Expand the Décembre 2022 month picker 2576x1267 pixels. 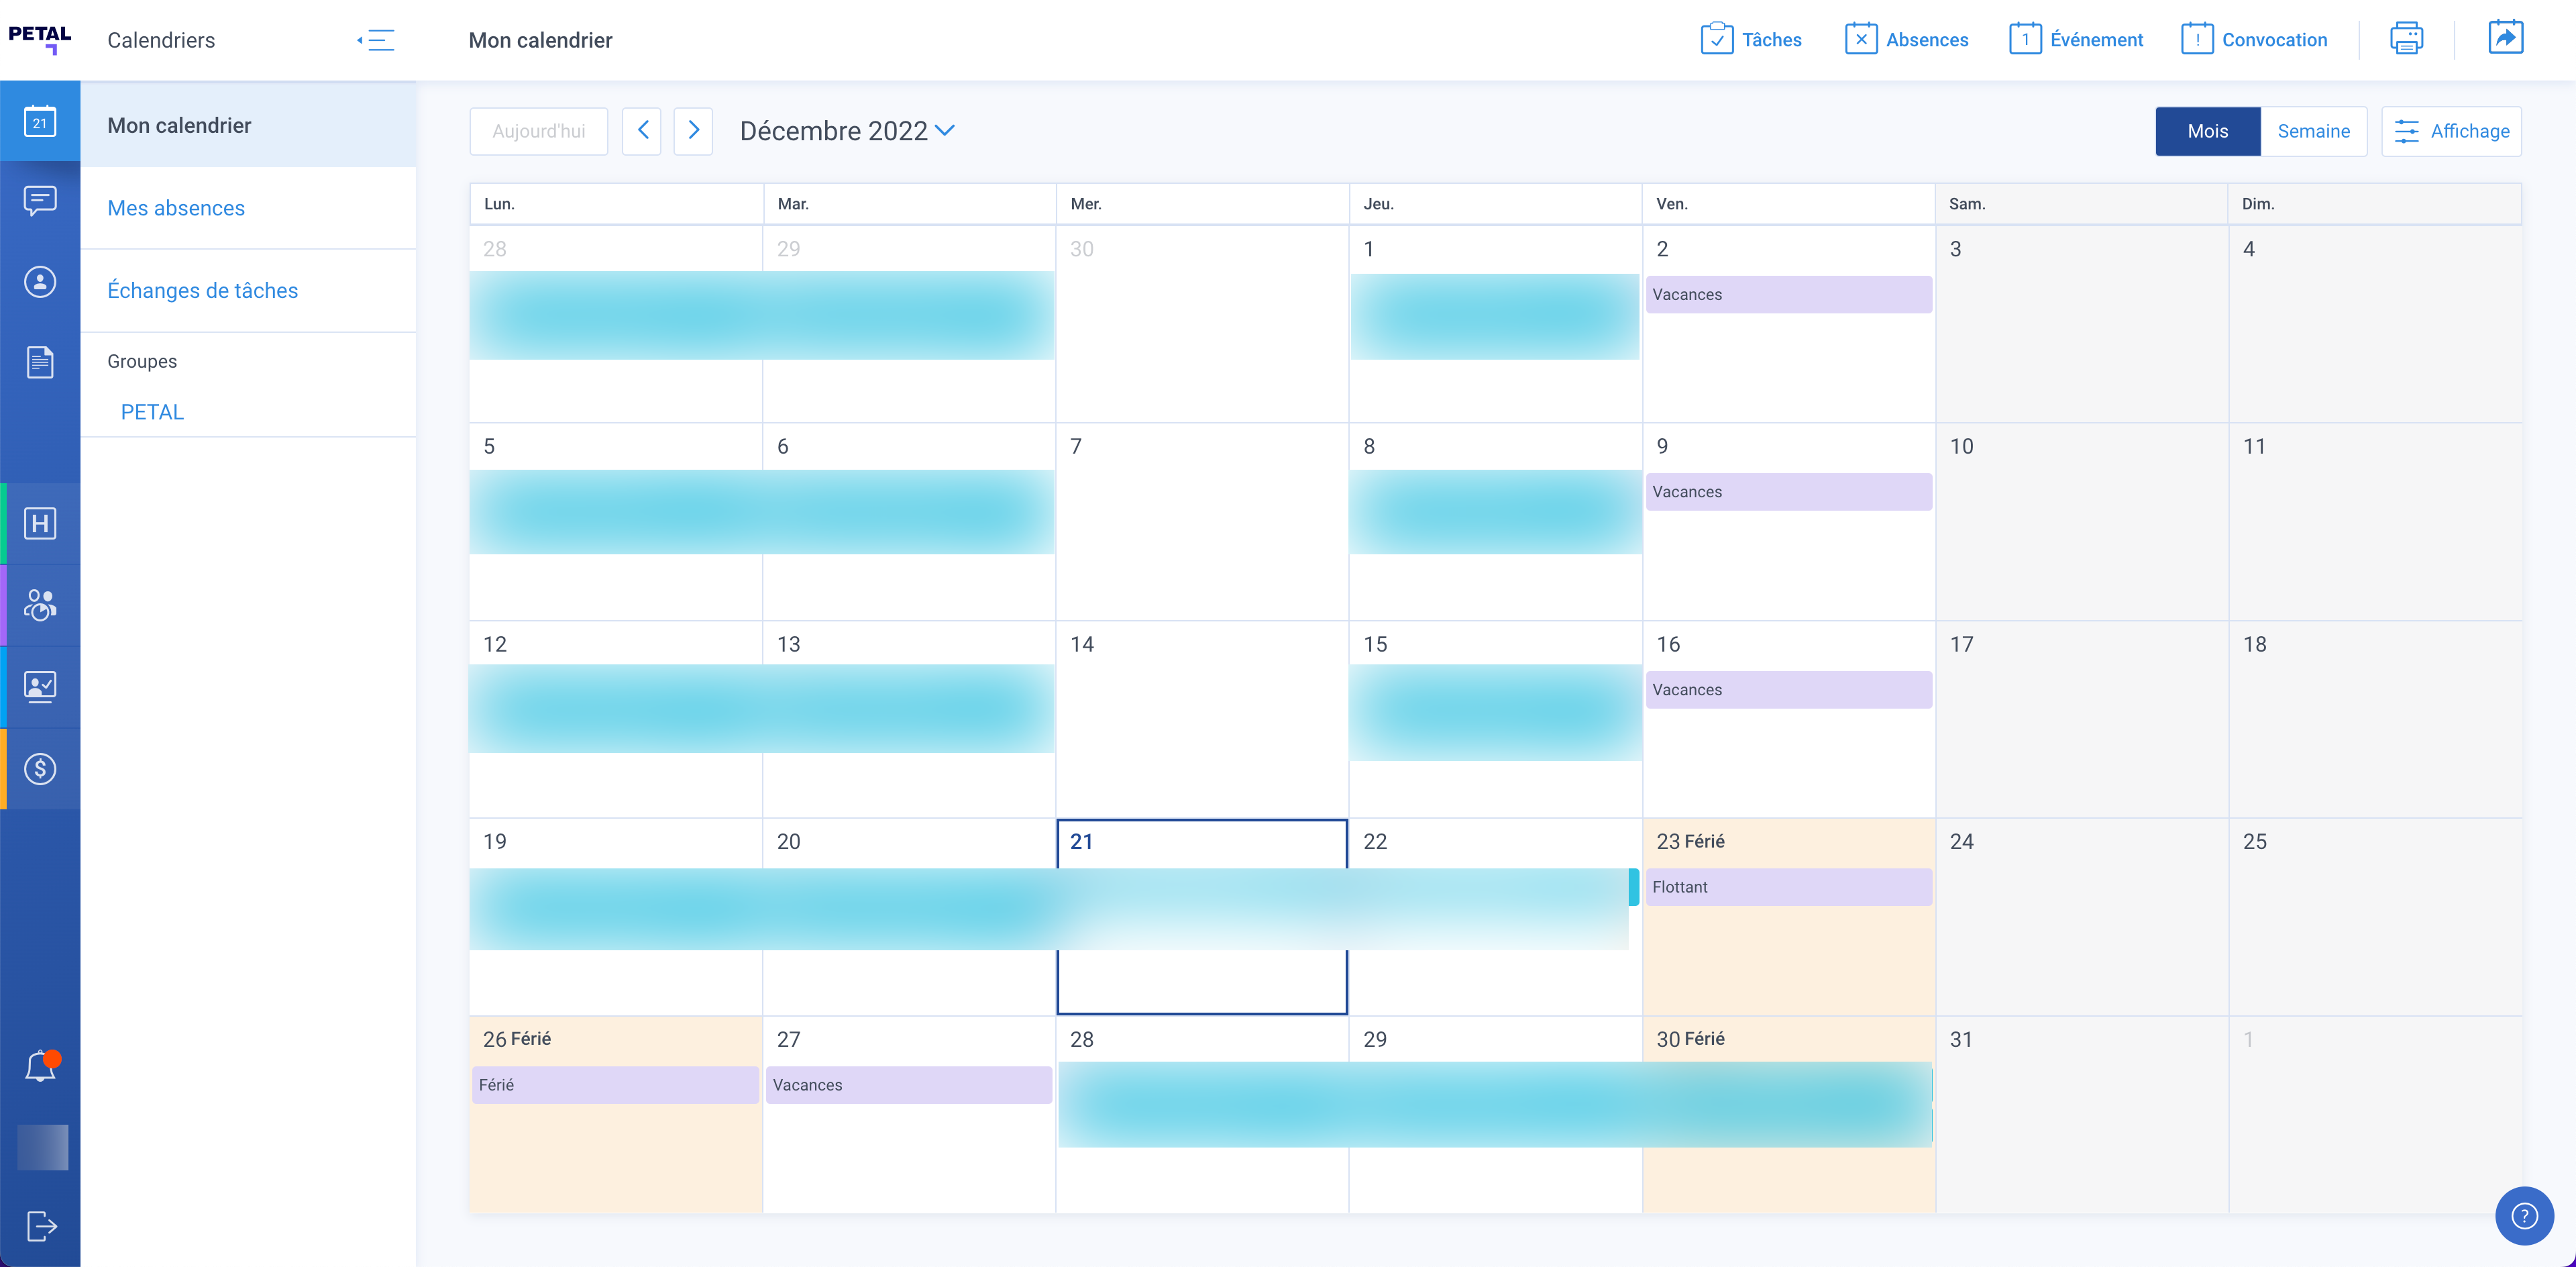pos(847,131)
